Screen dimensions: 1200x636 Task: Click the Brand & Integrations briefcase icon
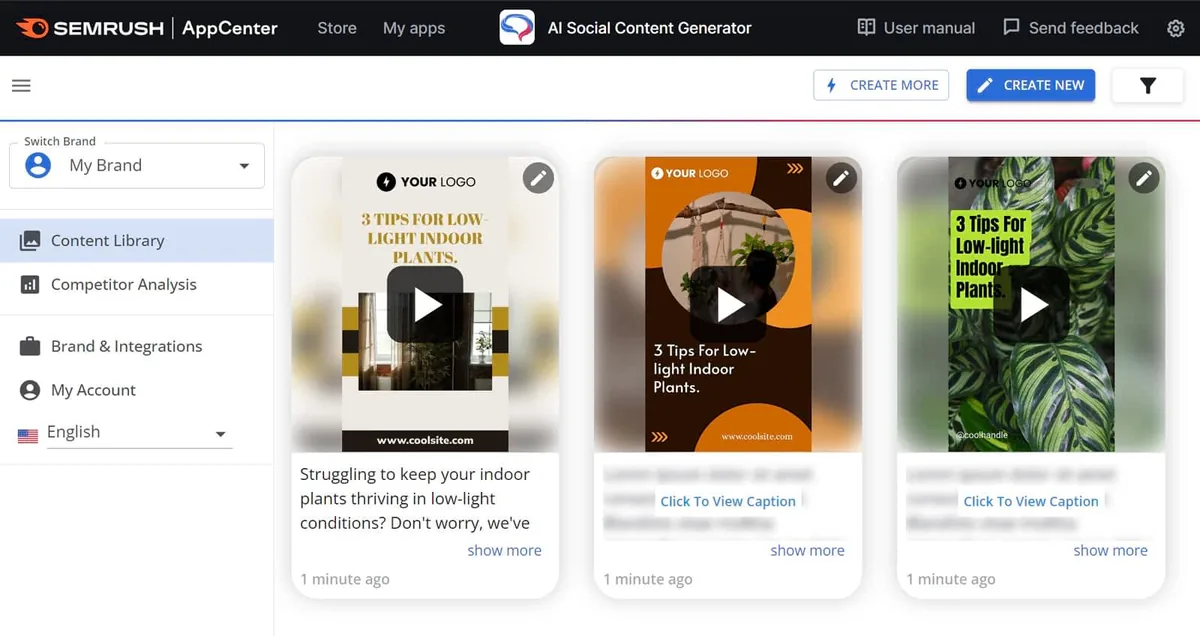pyautogui.click(x=30, y=346)
